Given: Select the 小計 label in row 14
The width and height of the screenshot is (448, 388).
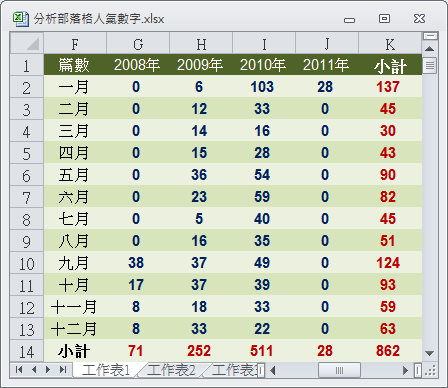Looking at the screenshot, I should click(x=75, y=351).
